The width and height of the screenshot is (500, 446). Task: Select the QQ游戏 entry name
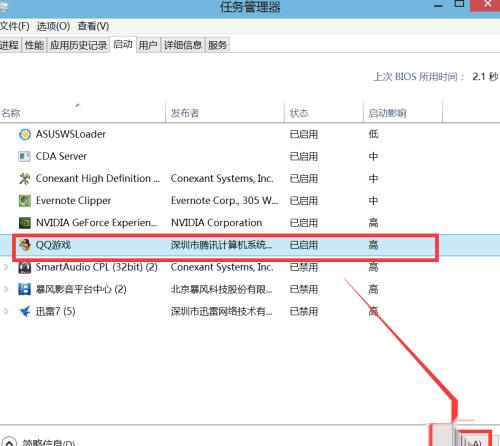(53, 245)
